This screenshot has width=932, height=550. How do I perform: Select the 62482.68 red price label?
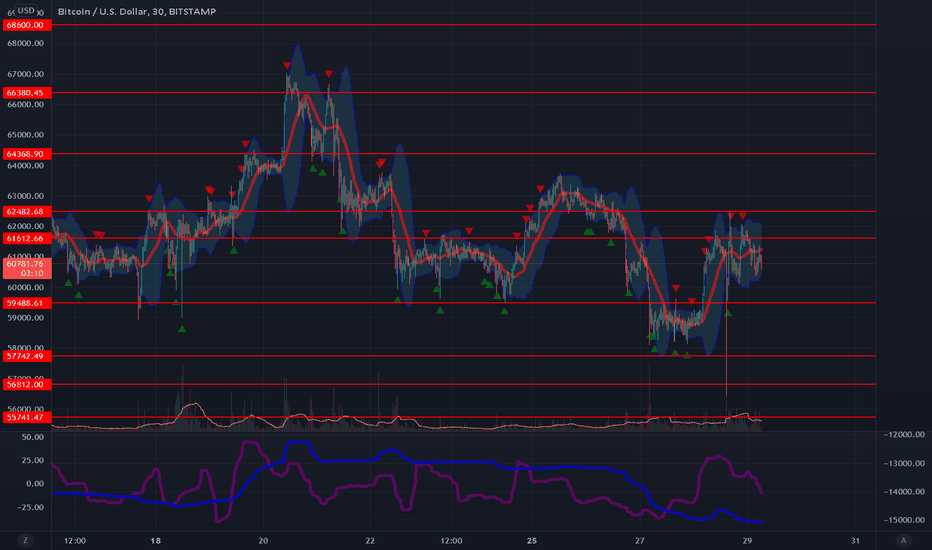point(27,212)
